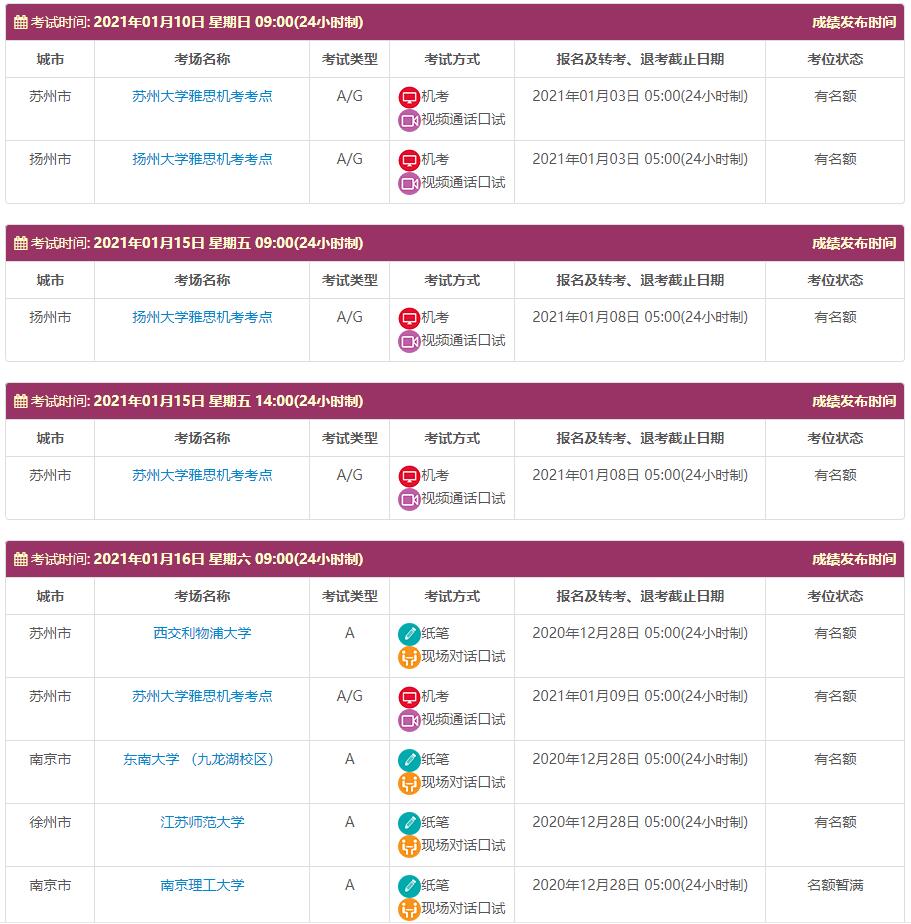Open 成绩发布时间 for 01月16日 09:00 session

coord(854,559)
